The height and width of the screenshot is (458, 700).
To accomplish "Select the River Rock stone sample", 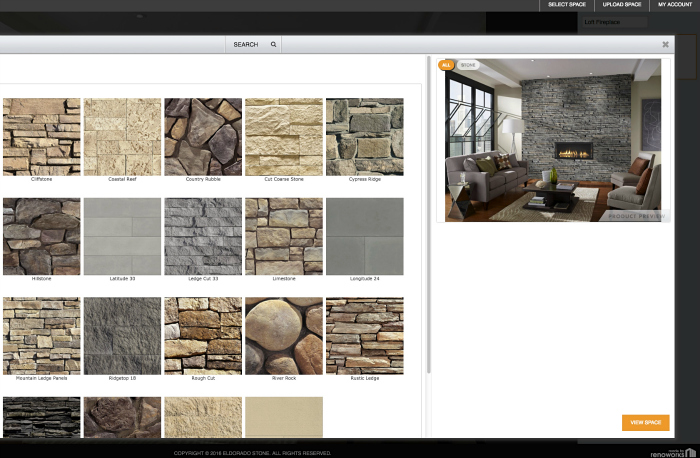I will pyautogui.click(x=284, y=336).
